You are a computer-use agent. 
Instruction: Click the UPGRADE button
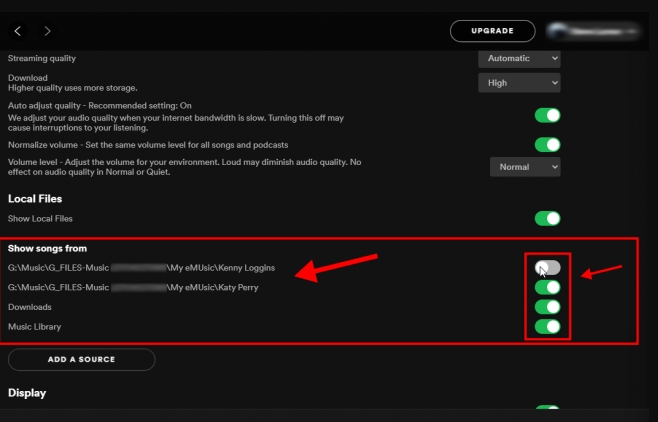coord(492,31)
